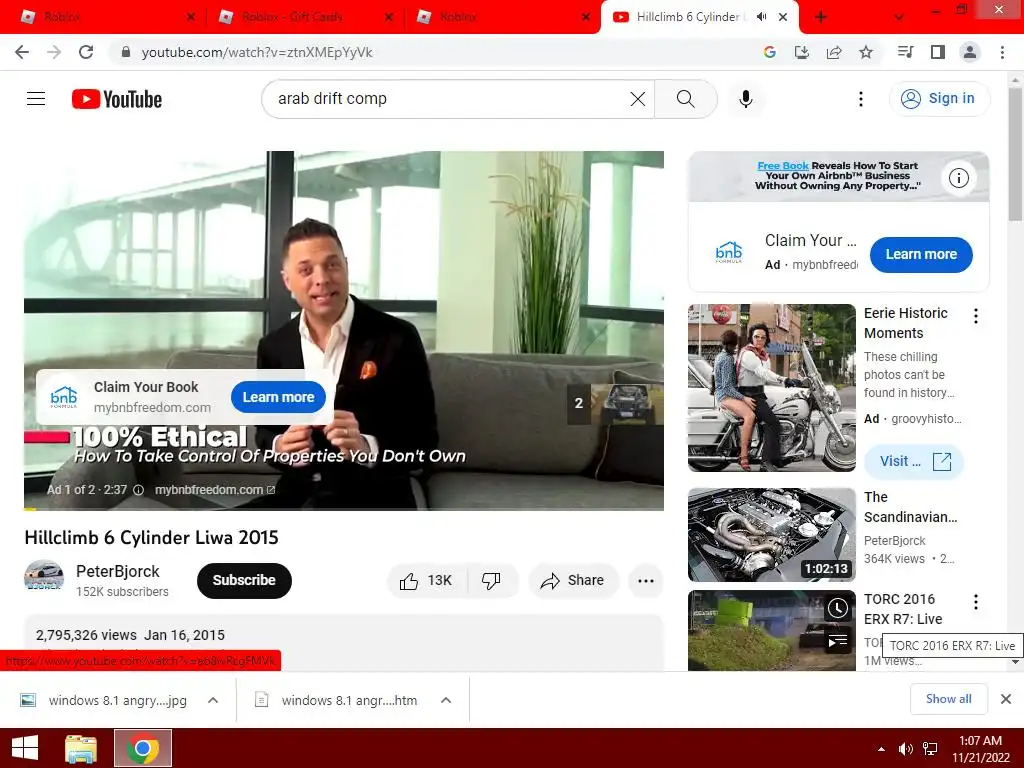Open the Eerie Historic Moments ad image
Image resolution: width=1024 pixels, height=768 pixels.
click(771, 388)
